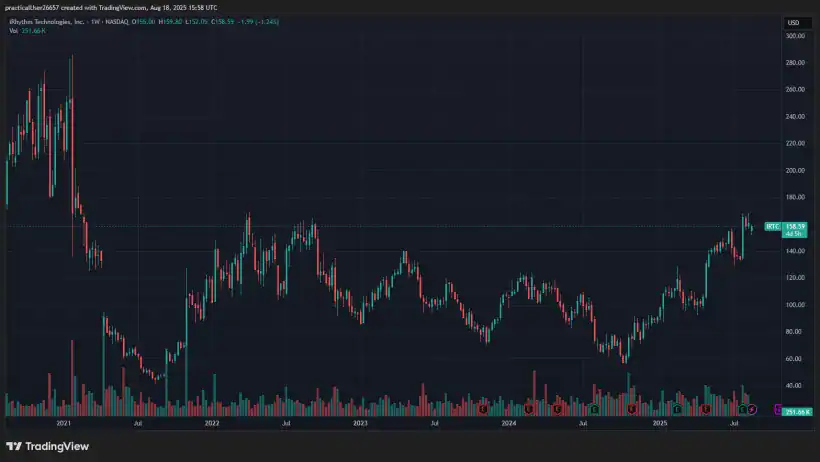This screenshot has width=820, height=462.
Task: Click the 2025 label on time axis
Action: pyautogui.click(x=660, y=424)
